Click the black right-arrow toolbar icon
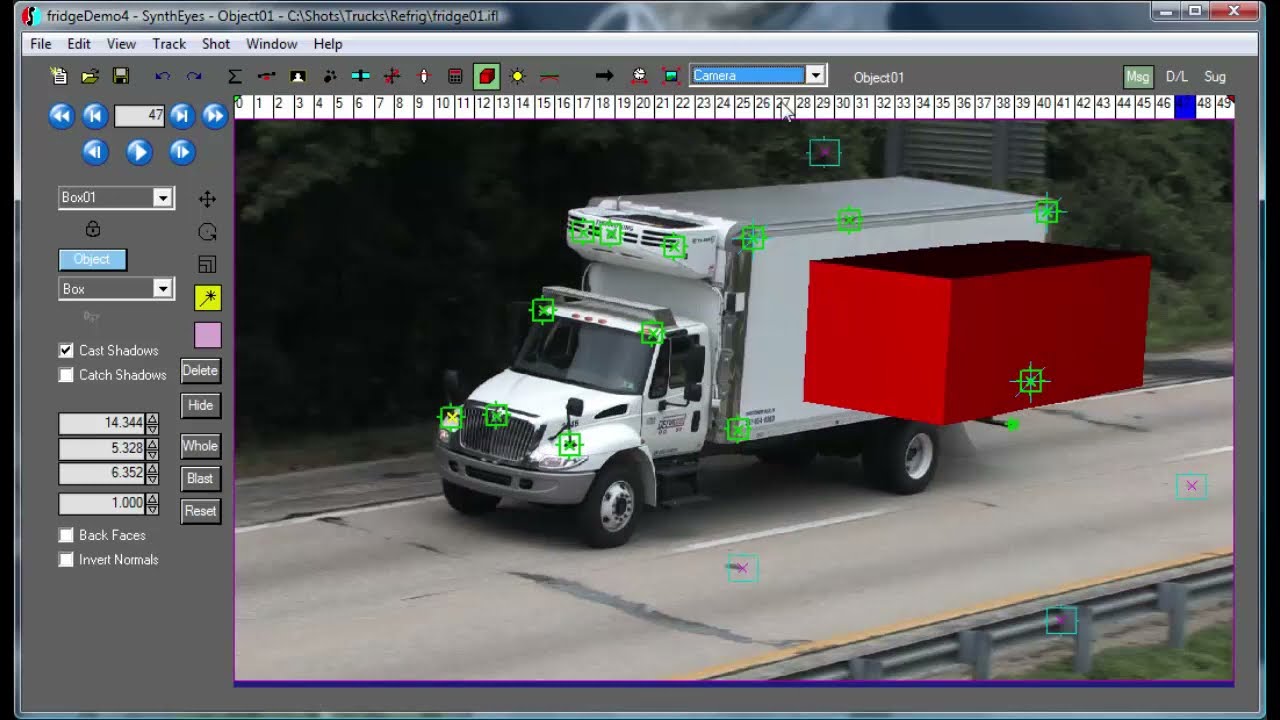Image resolution: width=1280 pixels, height=720 pixels. click(x=604, y=76)
